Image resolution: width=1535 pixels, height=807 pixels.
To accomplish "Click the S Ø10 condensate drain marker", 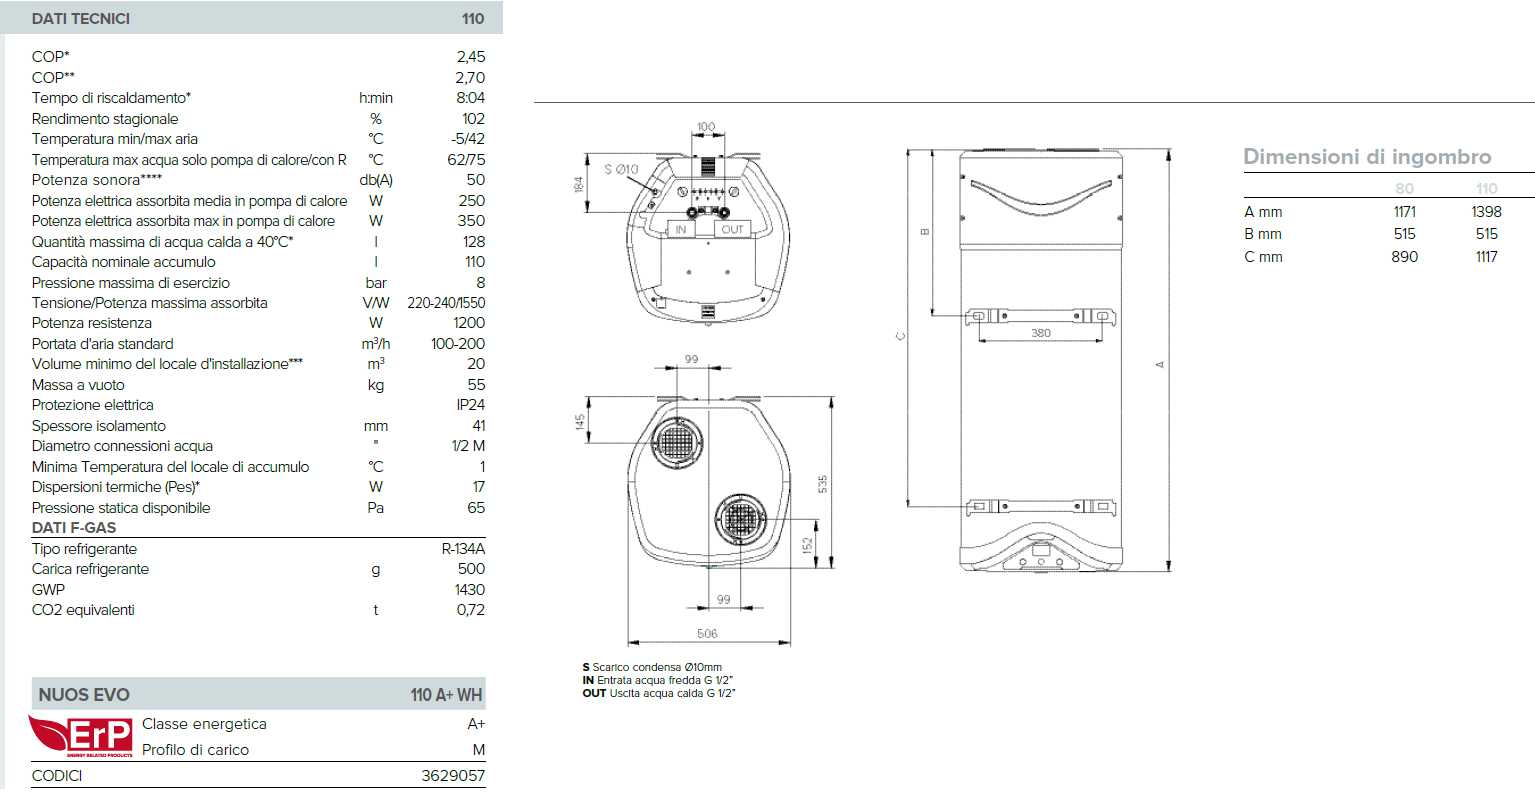I will 621,169.
